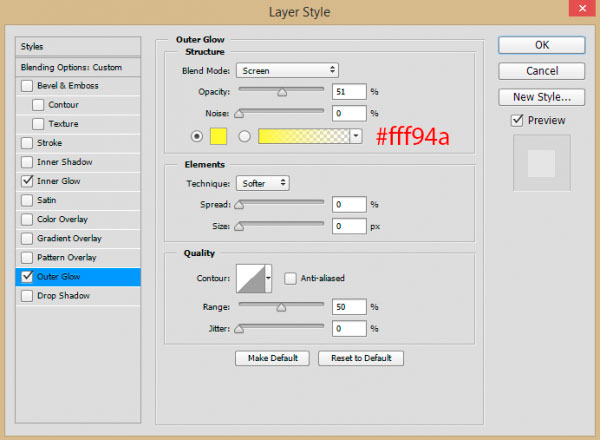Uncheck the Outer Glow checkbox
Image resolution: width=600 pixels, height=440 pixels.
point(27,277)
